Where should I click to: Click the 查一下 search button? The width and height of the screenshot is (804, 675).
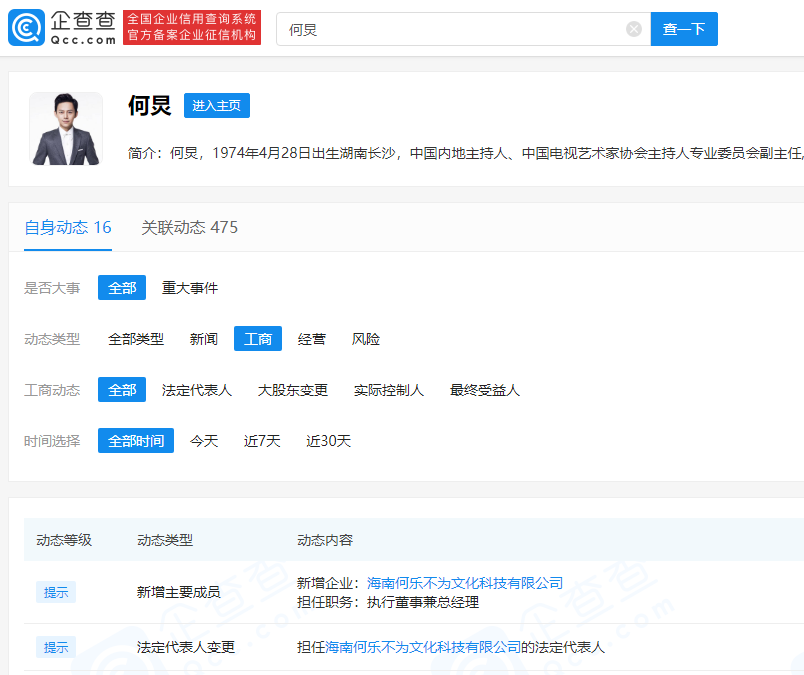[684, 29]
